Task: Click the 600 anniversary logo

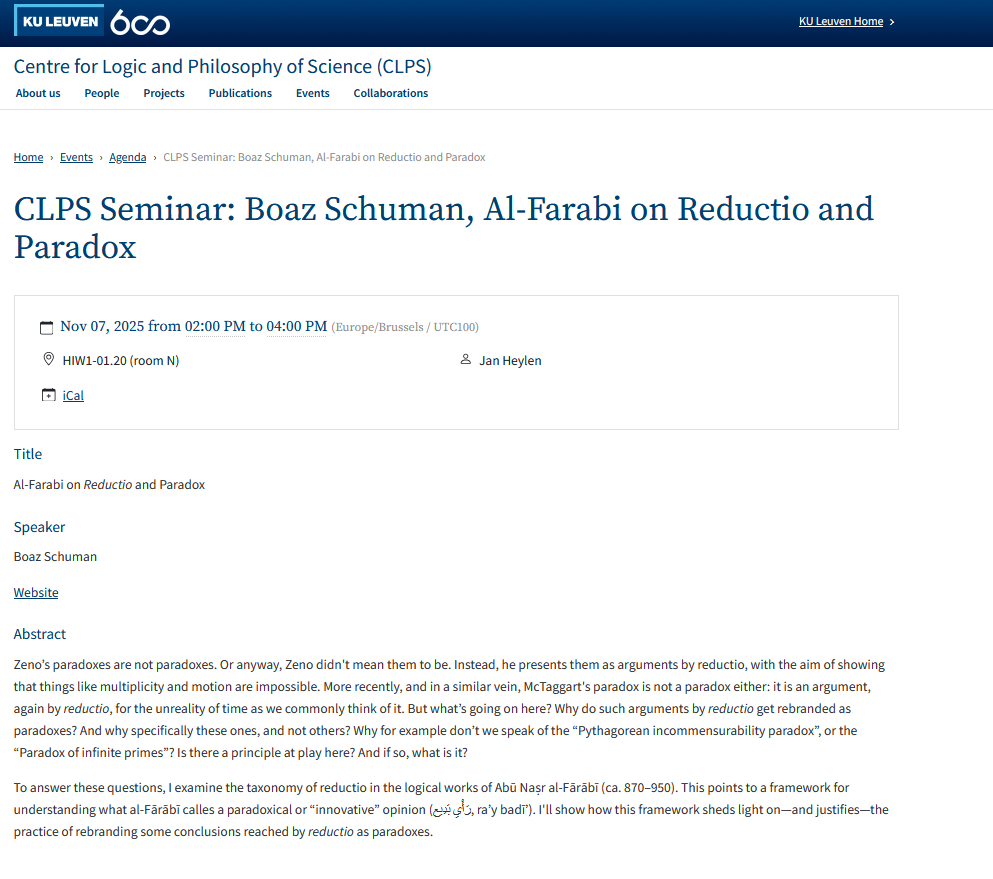Action: [x=140, y=23]
